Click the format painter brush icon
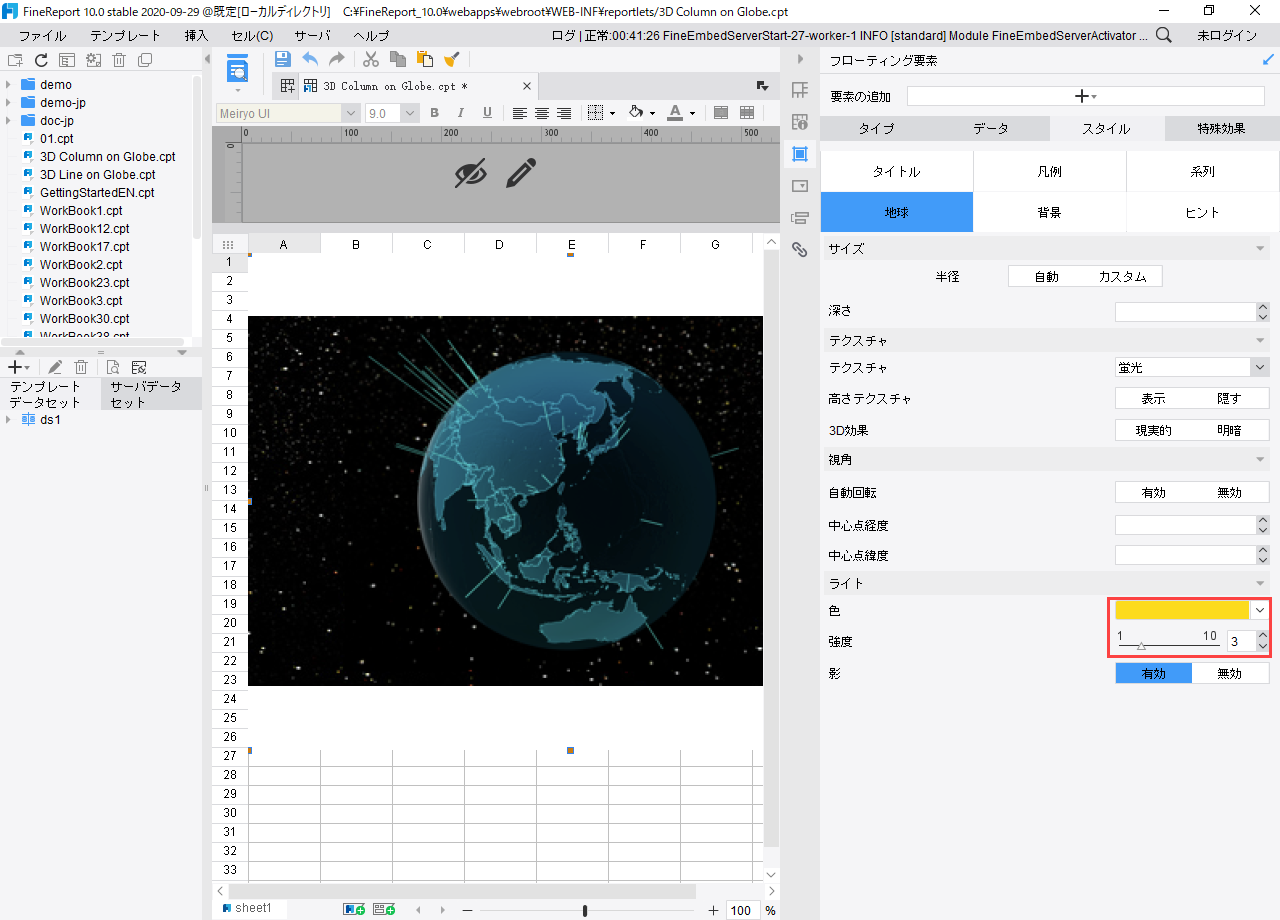Viewport: 1280px width, 920px height. tap(452, 59)
